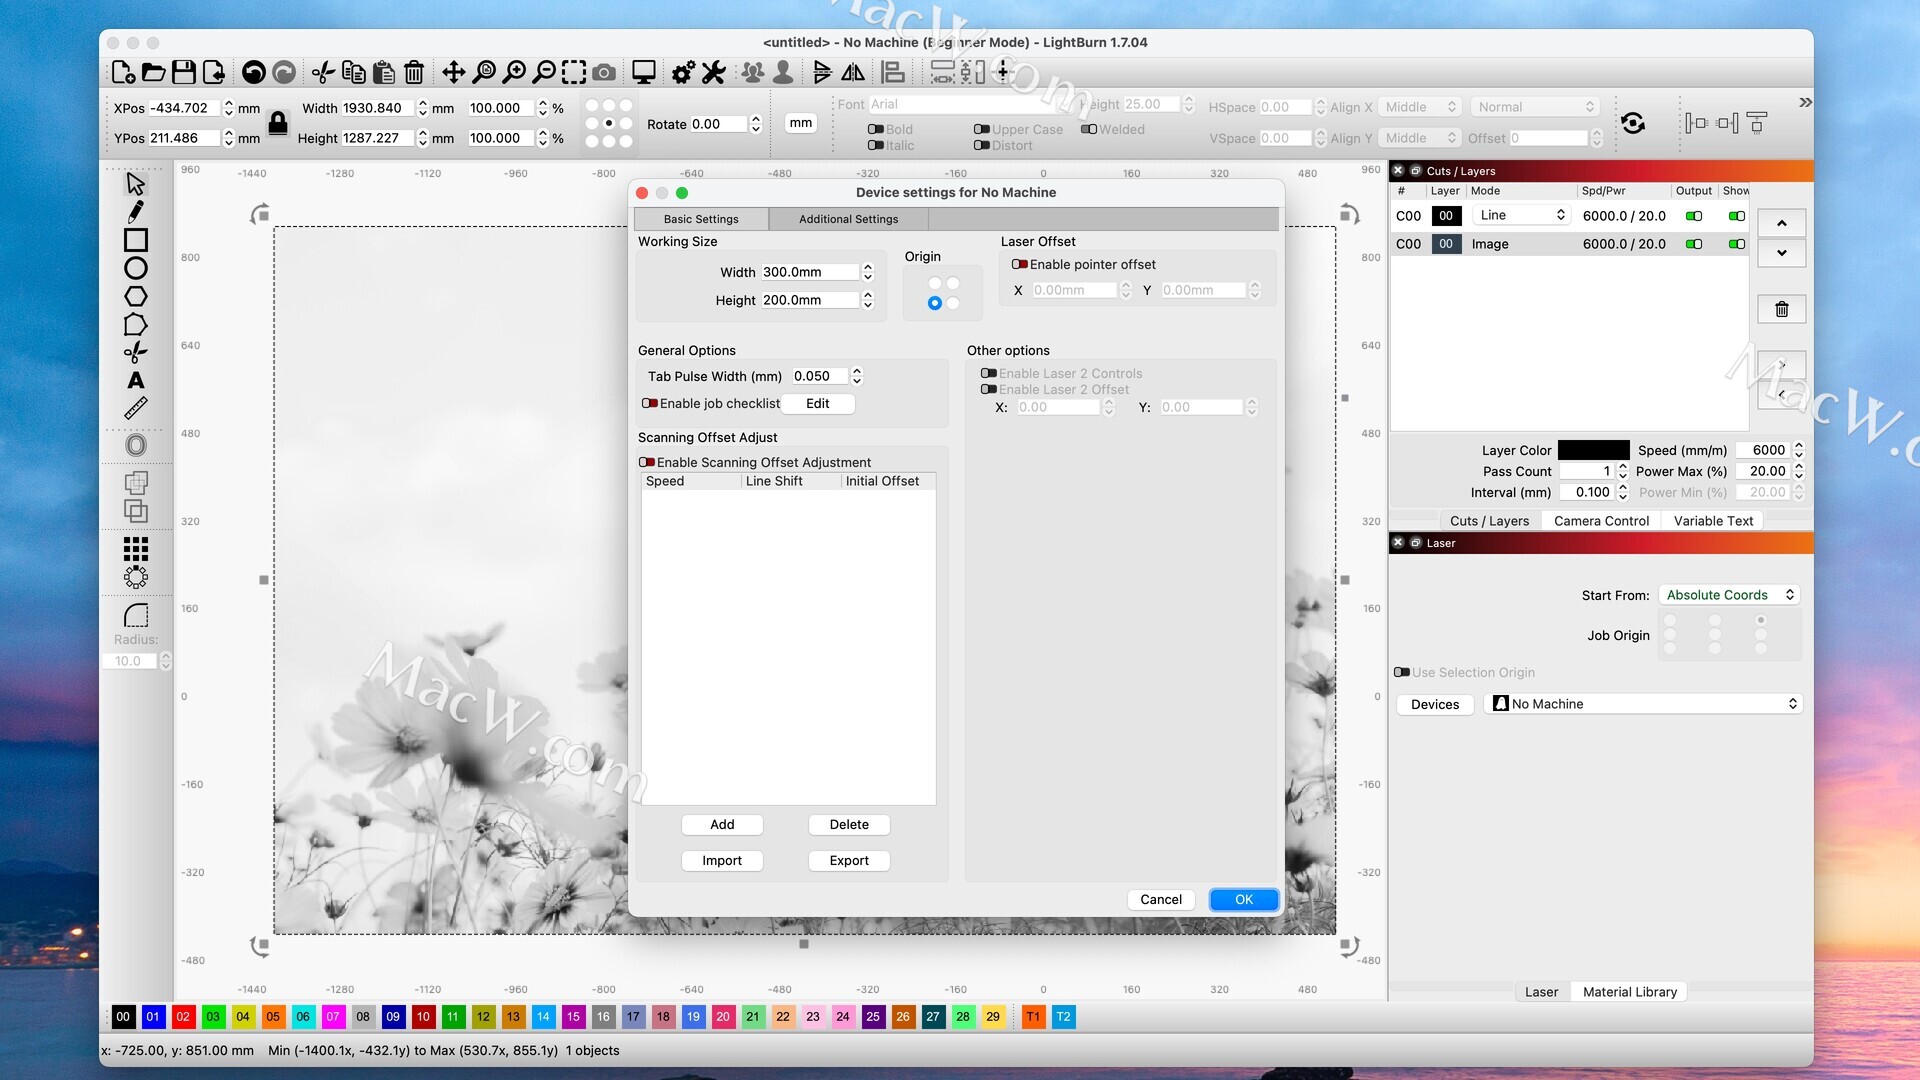Select the Draw Rectangle tool
This screenshot has height=1080, width=1920.
point(136,240)
